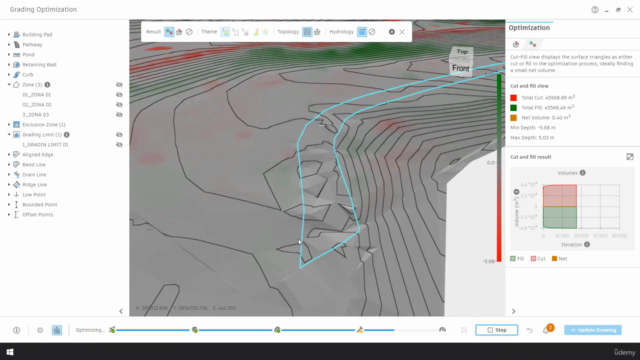Image resolution: width=640 pixels, height=360 pixels.
Task: Expand the Building Pad node
Action: click(x=9, y=35)
